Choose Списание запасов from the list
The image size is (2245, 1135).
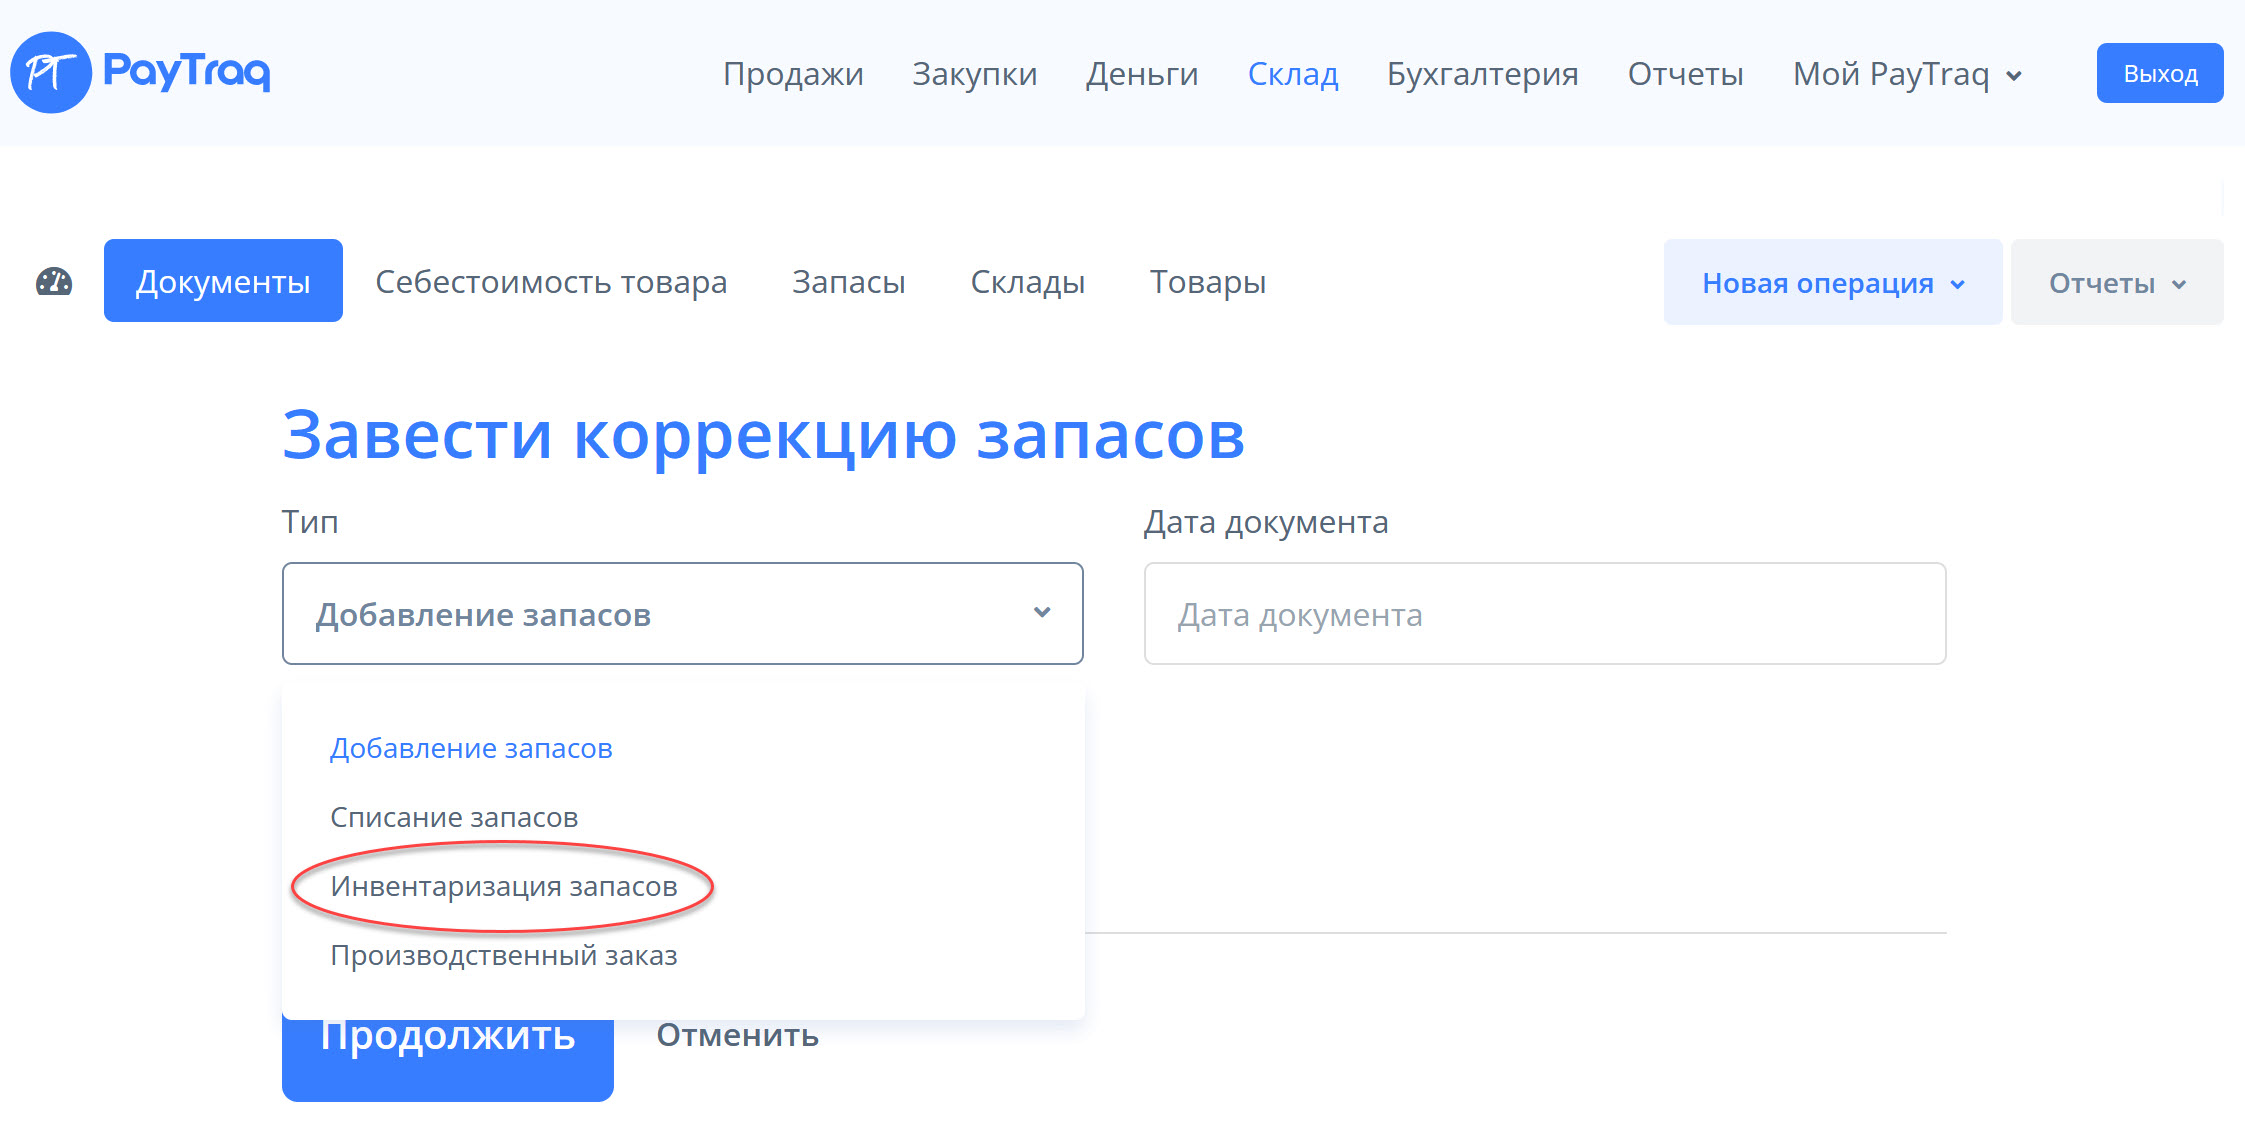pos(454,817)
